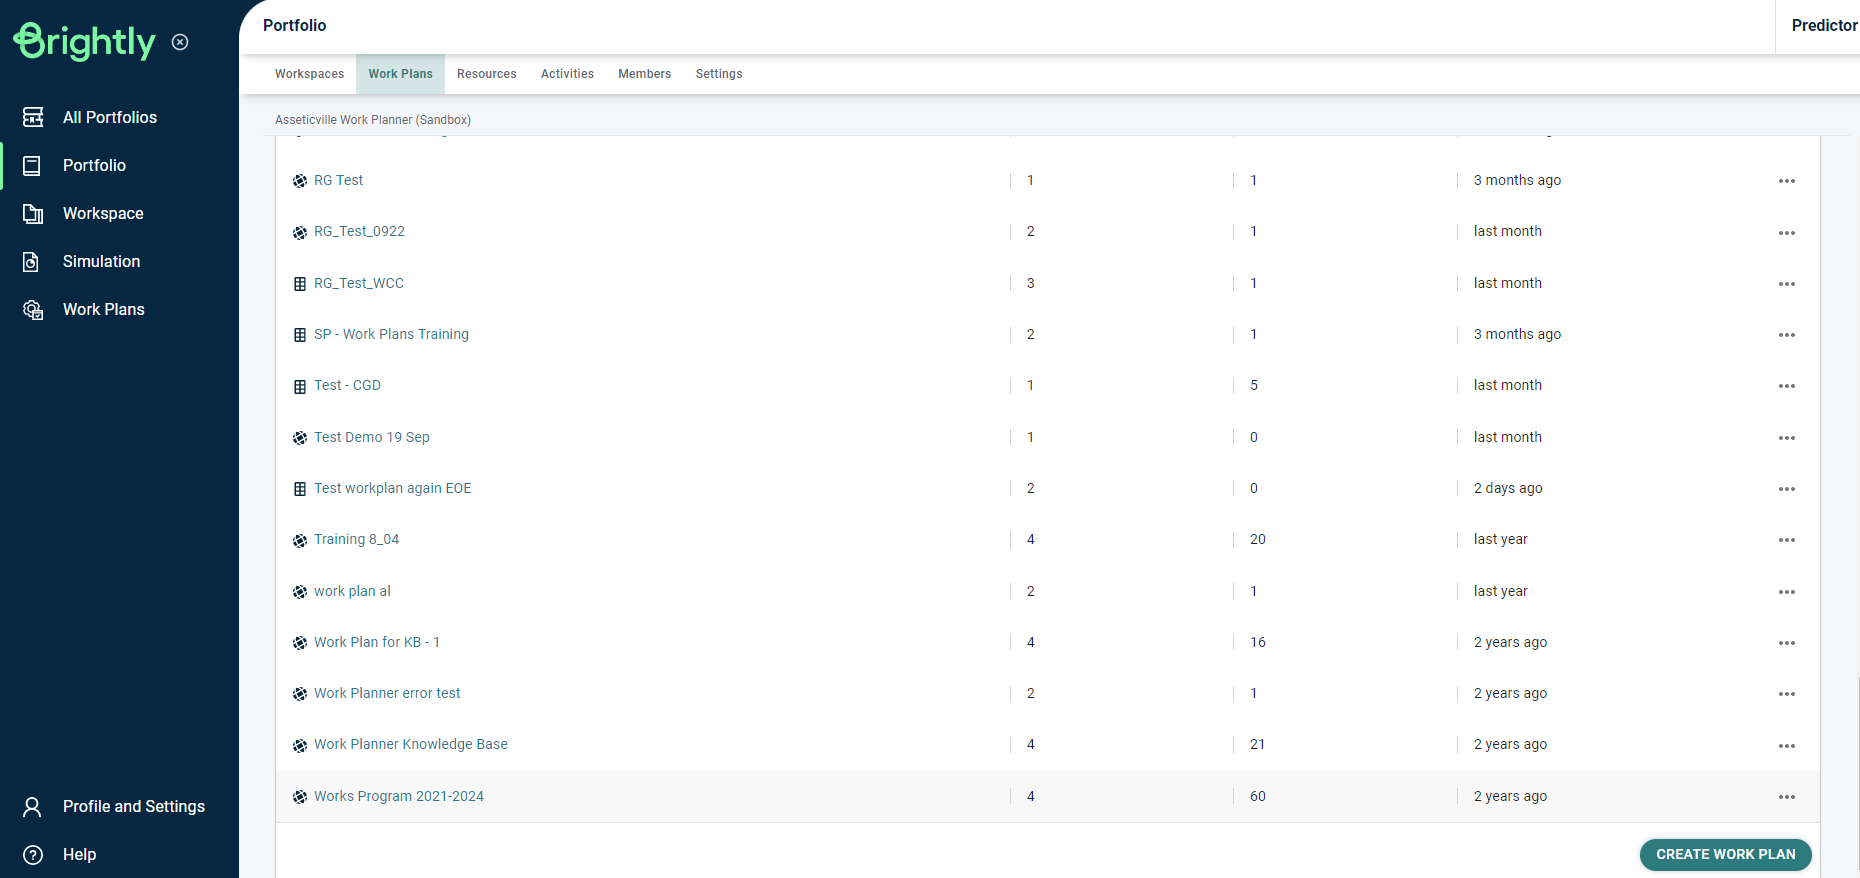Open more options menu for Test - CGD
This screenshot has height=878, width=1860.
coord(1787,386)
